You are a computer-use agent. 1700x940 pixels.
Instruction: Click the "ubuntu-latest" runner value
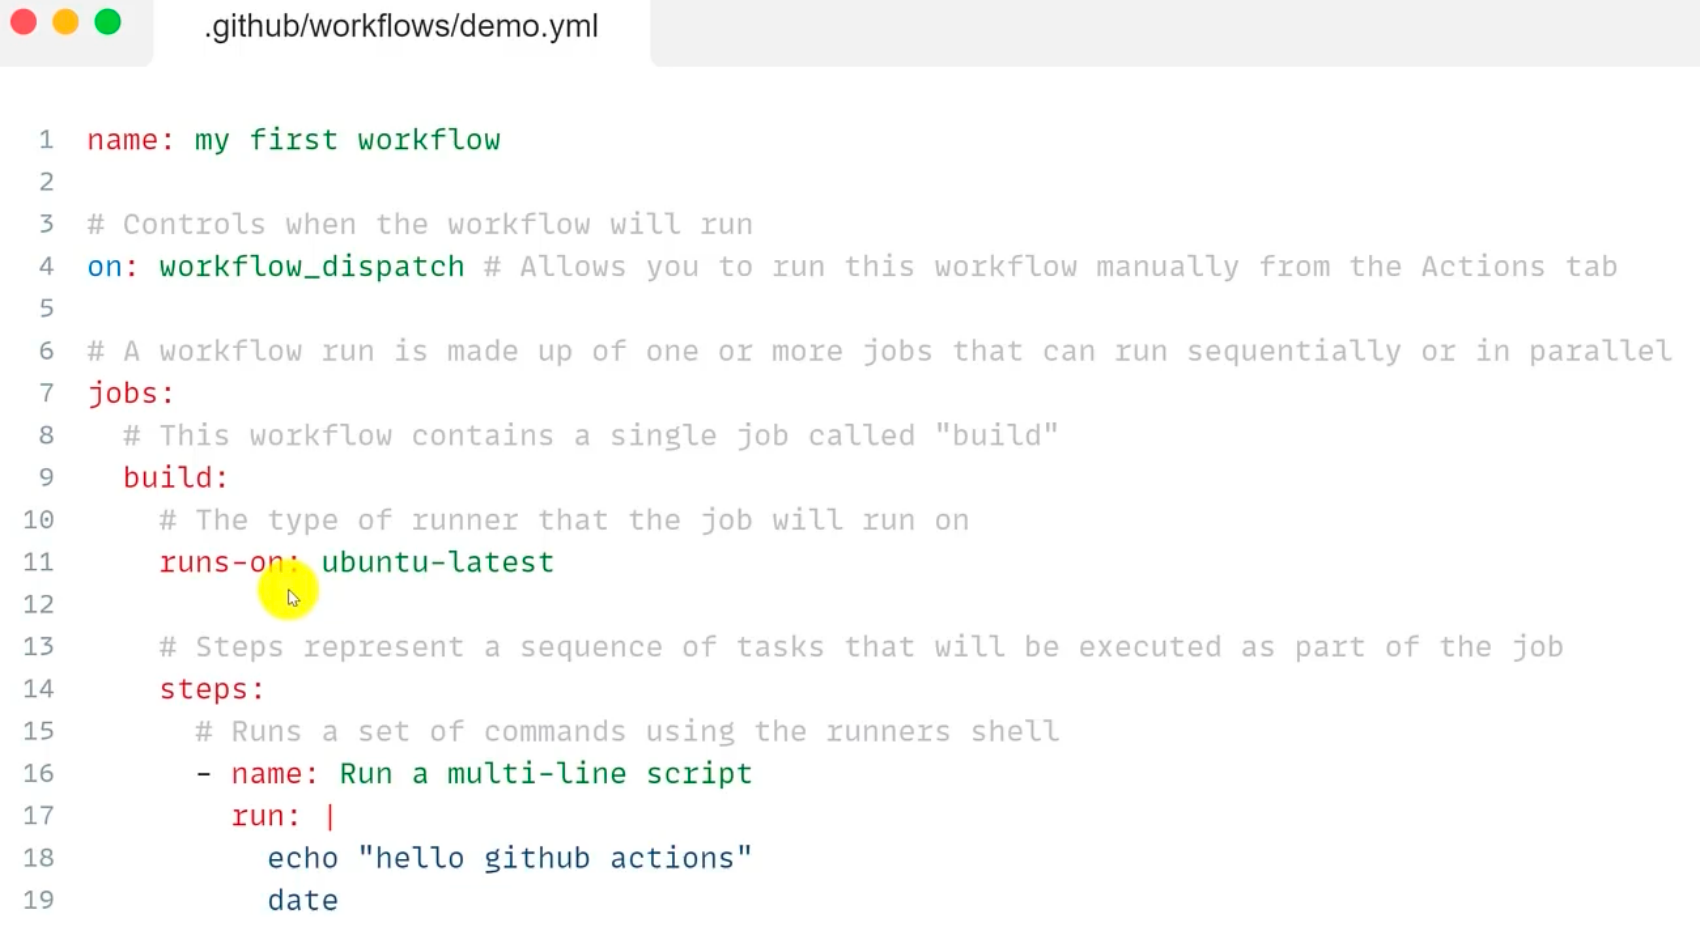[x=437, y=562]
